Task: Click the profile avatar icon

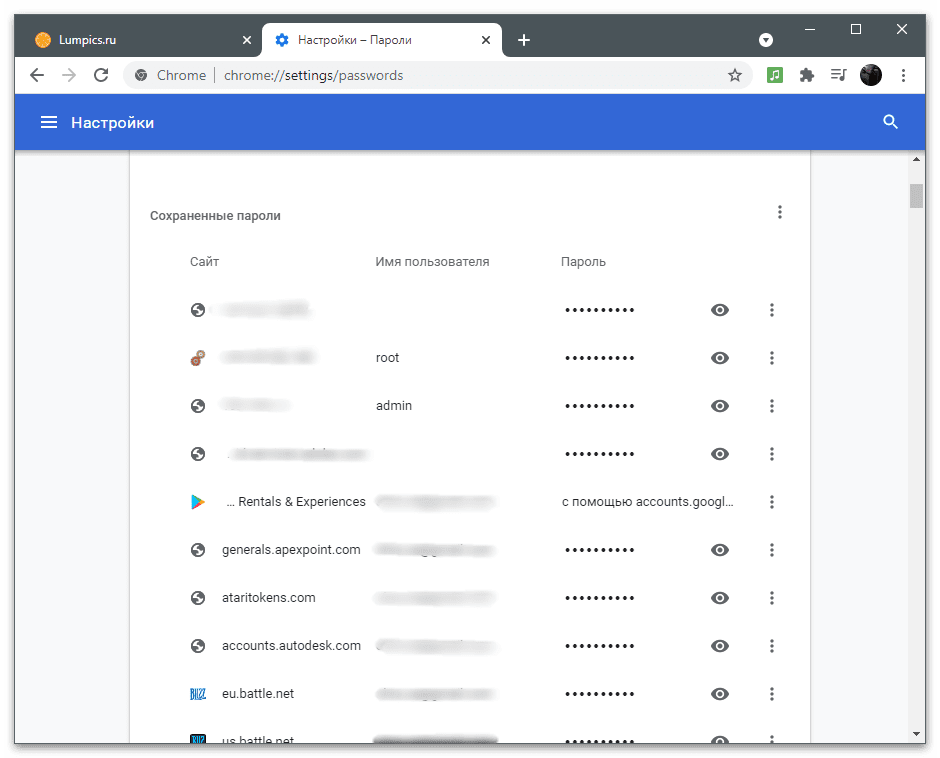Action: (x=870, y=75)
